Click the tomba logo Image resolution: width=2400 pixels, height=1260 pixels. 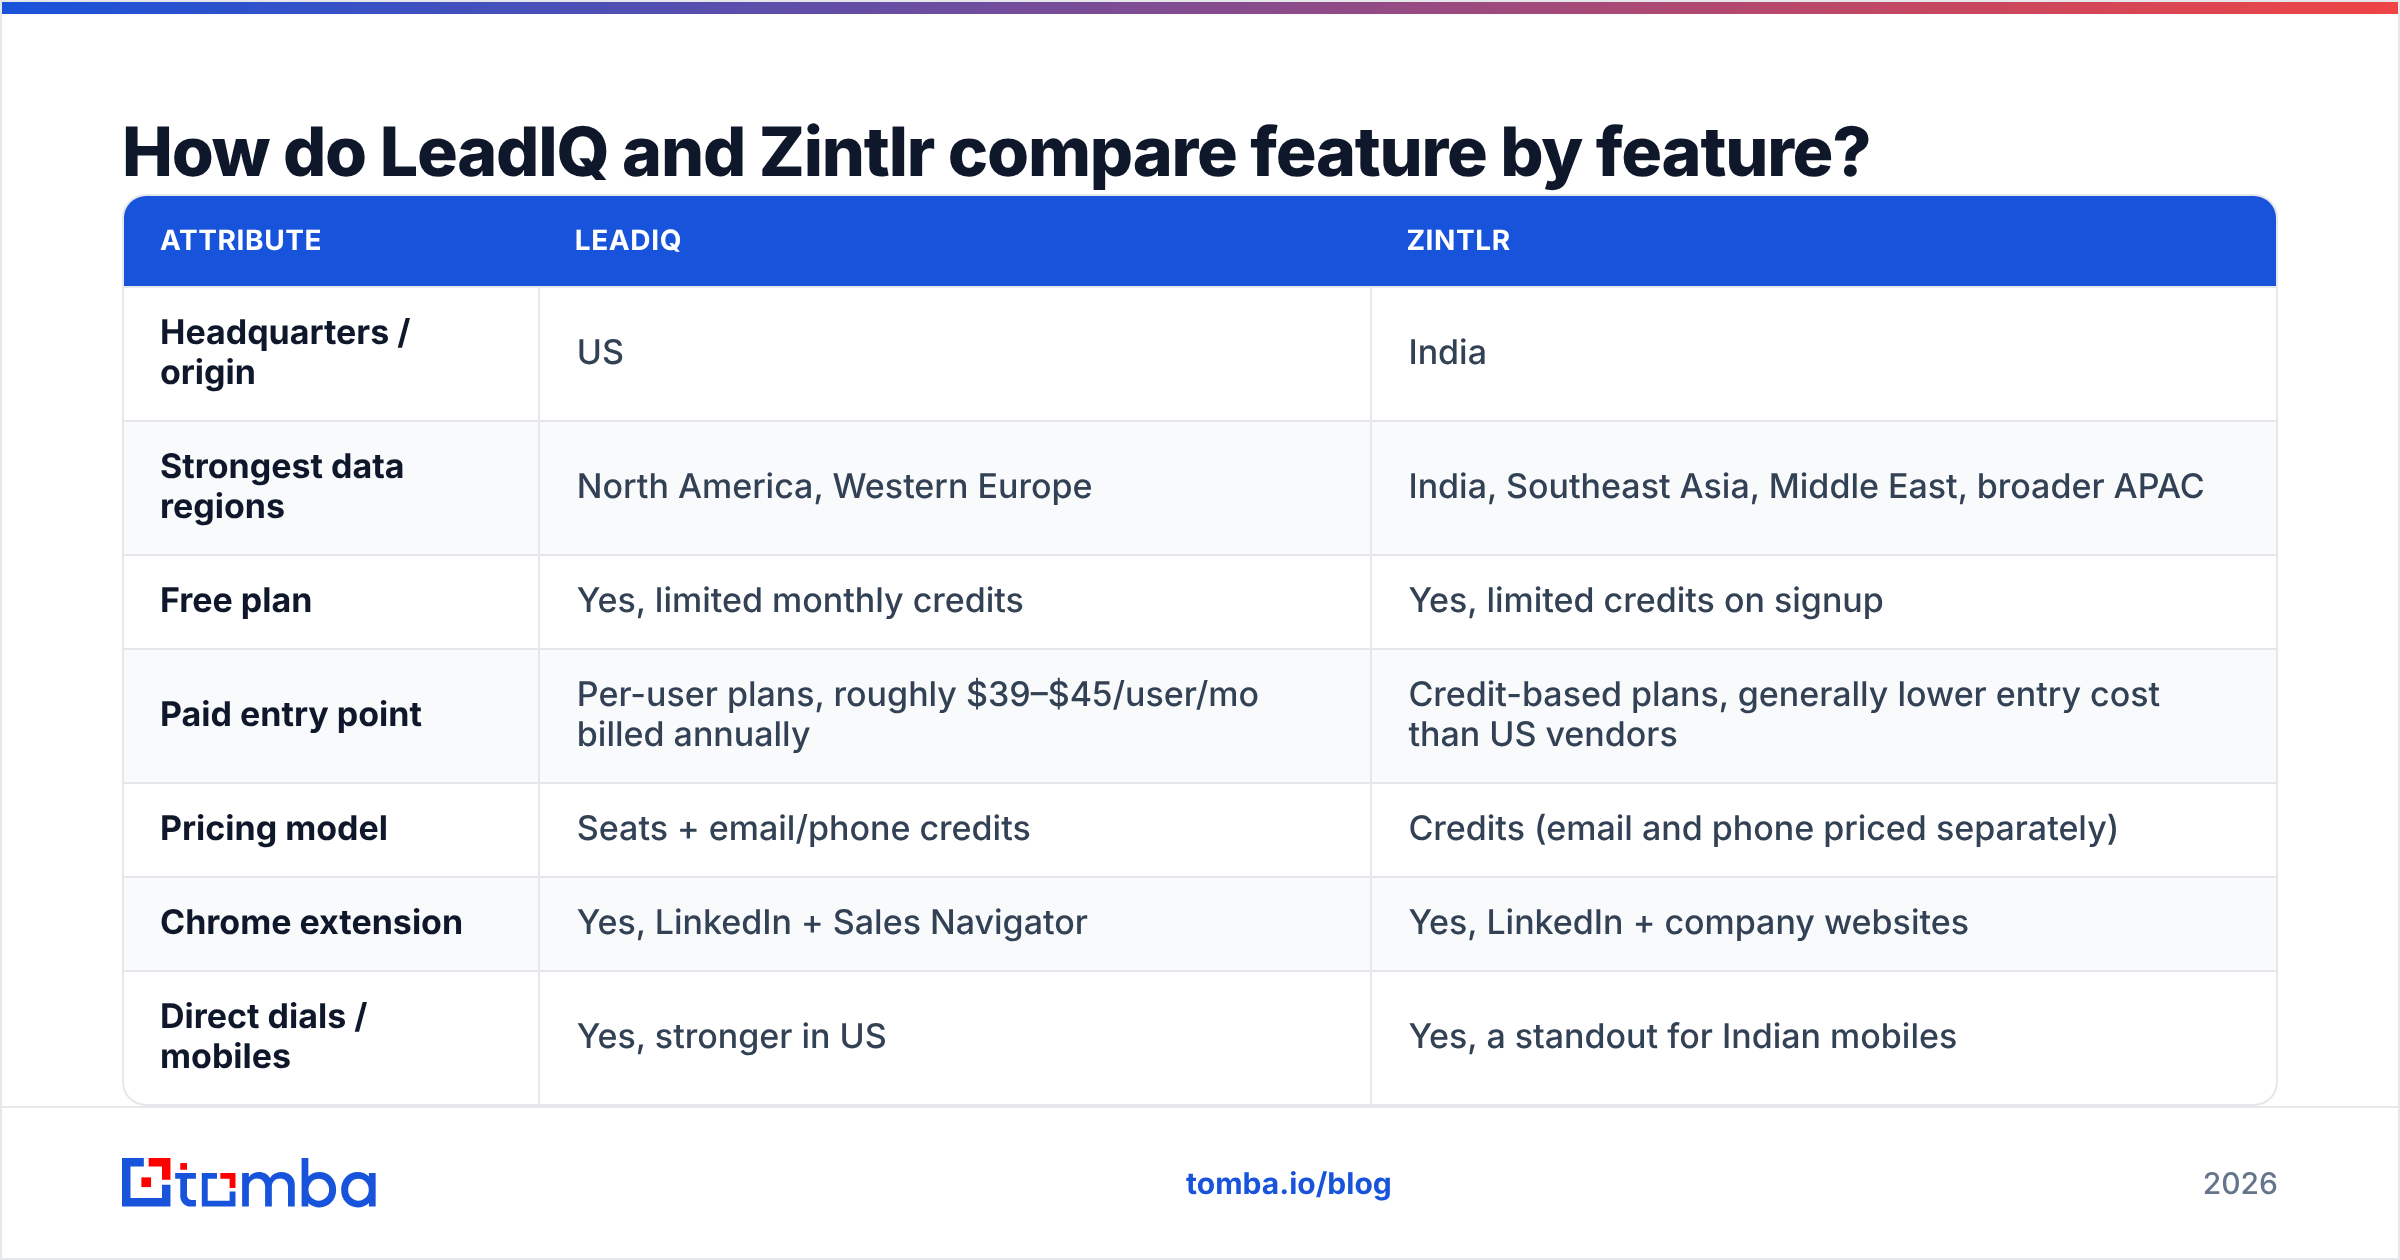pos(249,1183)
